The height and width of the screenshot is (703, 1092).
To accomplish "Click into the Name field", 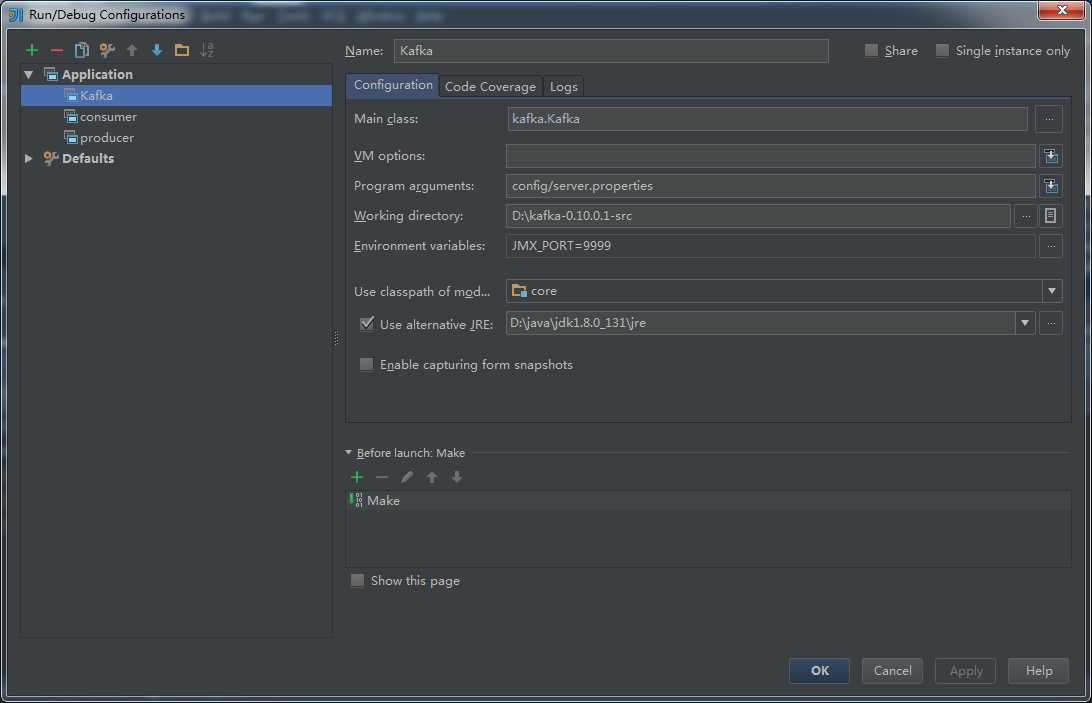I will point(611,51).
